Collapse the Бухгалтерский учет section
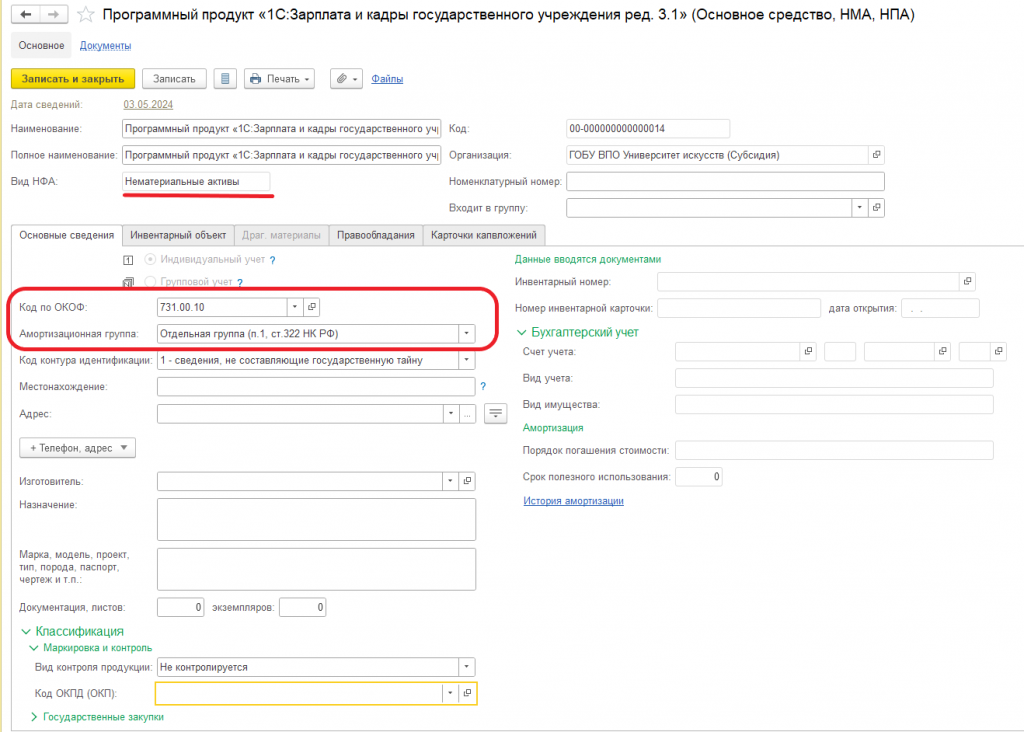1024x732 pixels. pyautogui.click(x=521, y=332)
